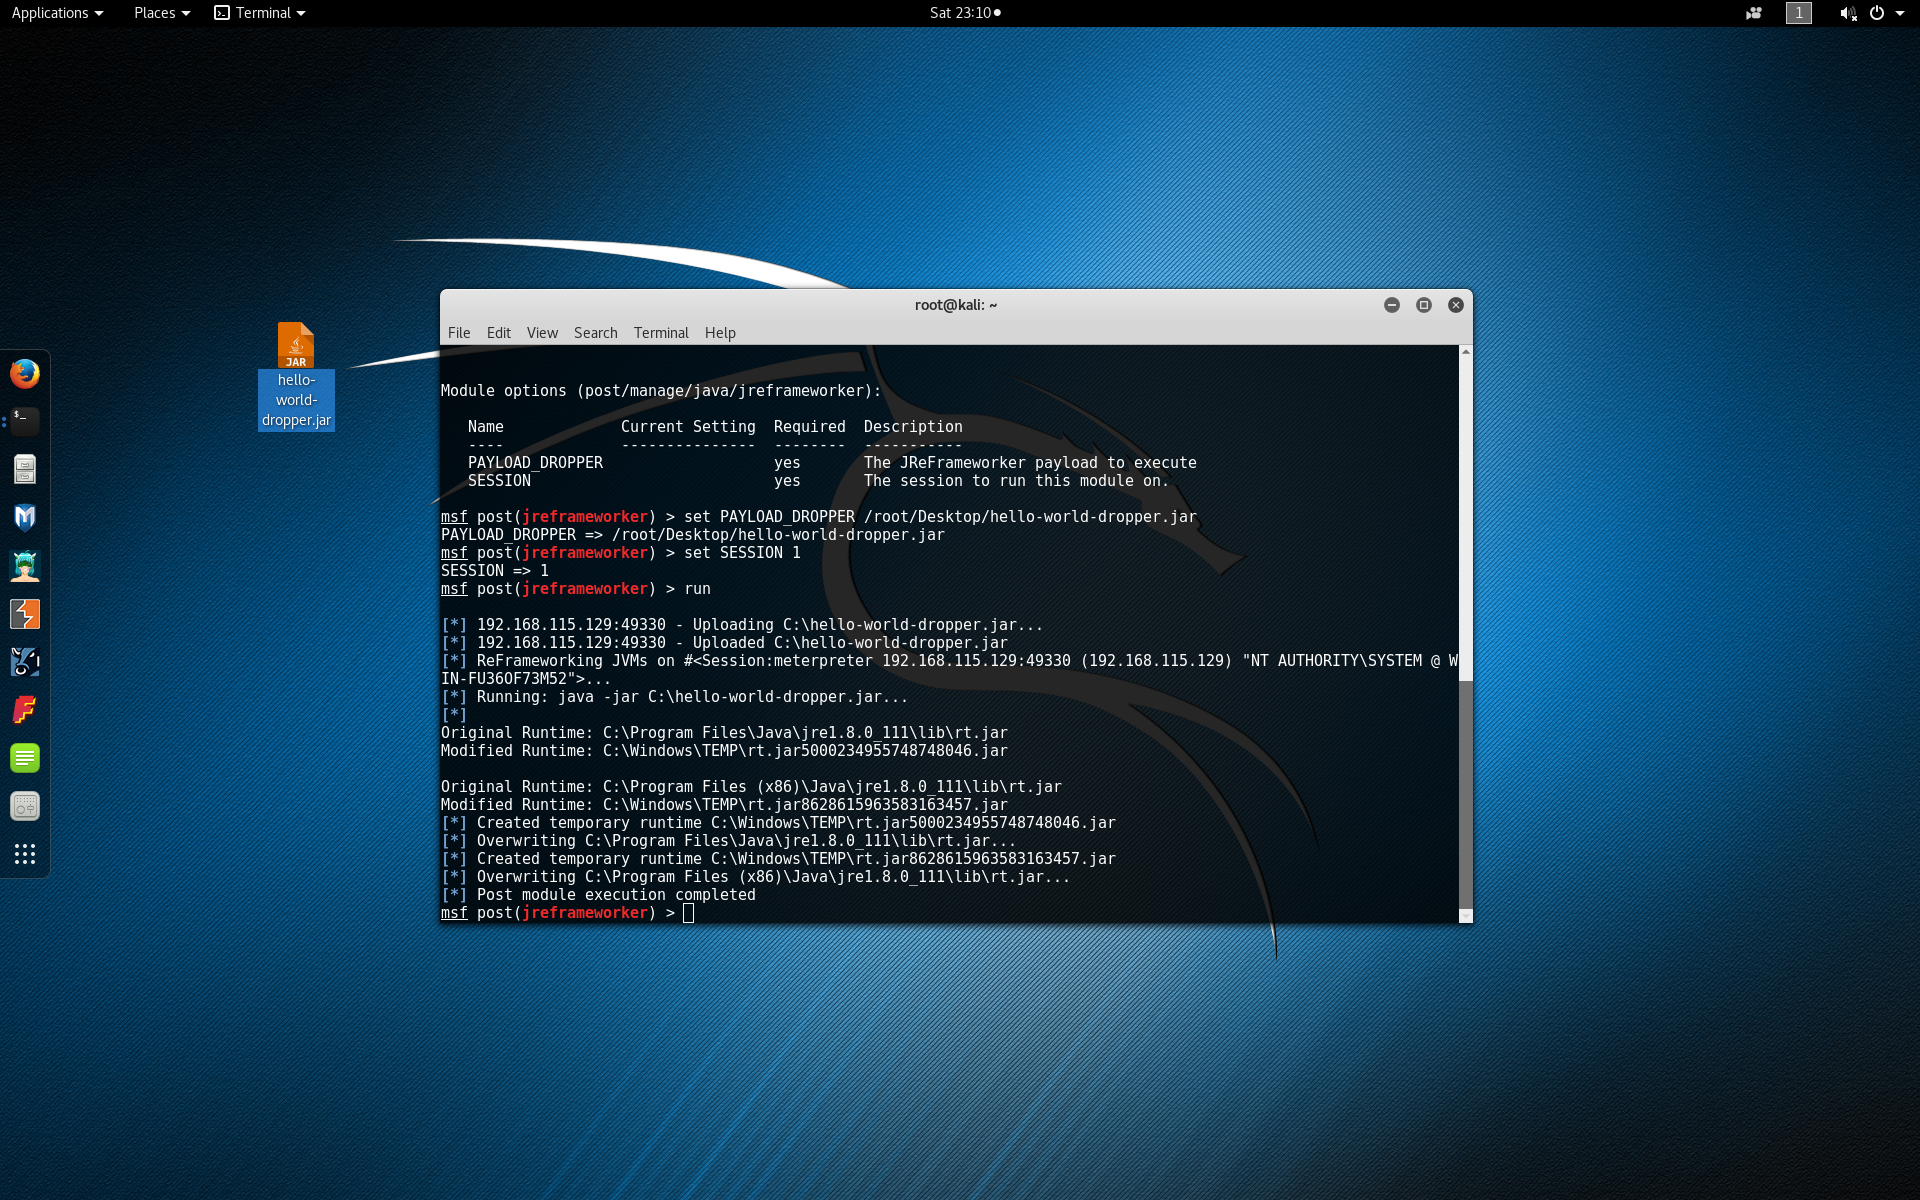Screen dimensions: 1920x1200
Task: Open the Terminal dock icon
Action: click(25, 421)
